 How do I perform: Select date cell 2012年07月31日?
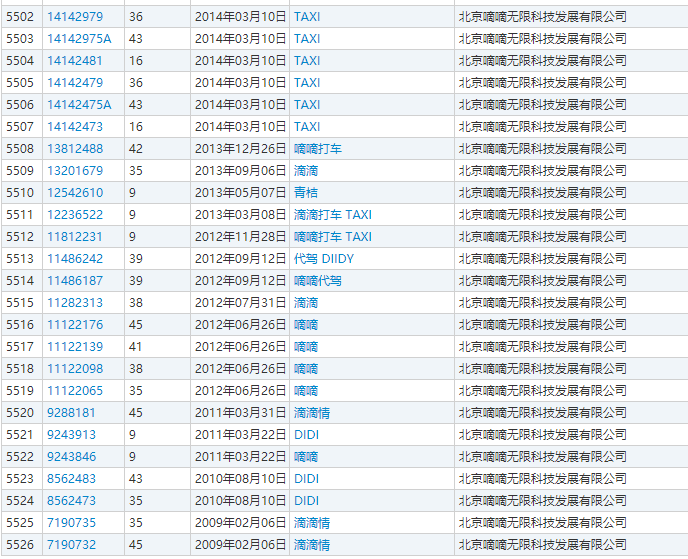point(240,303)
